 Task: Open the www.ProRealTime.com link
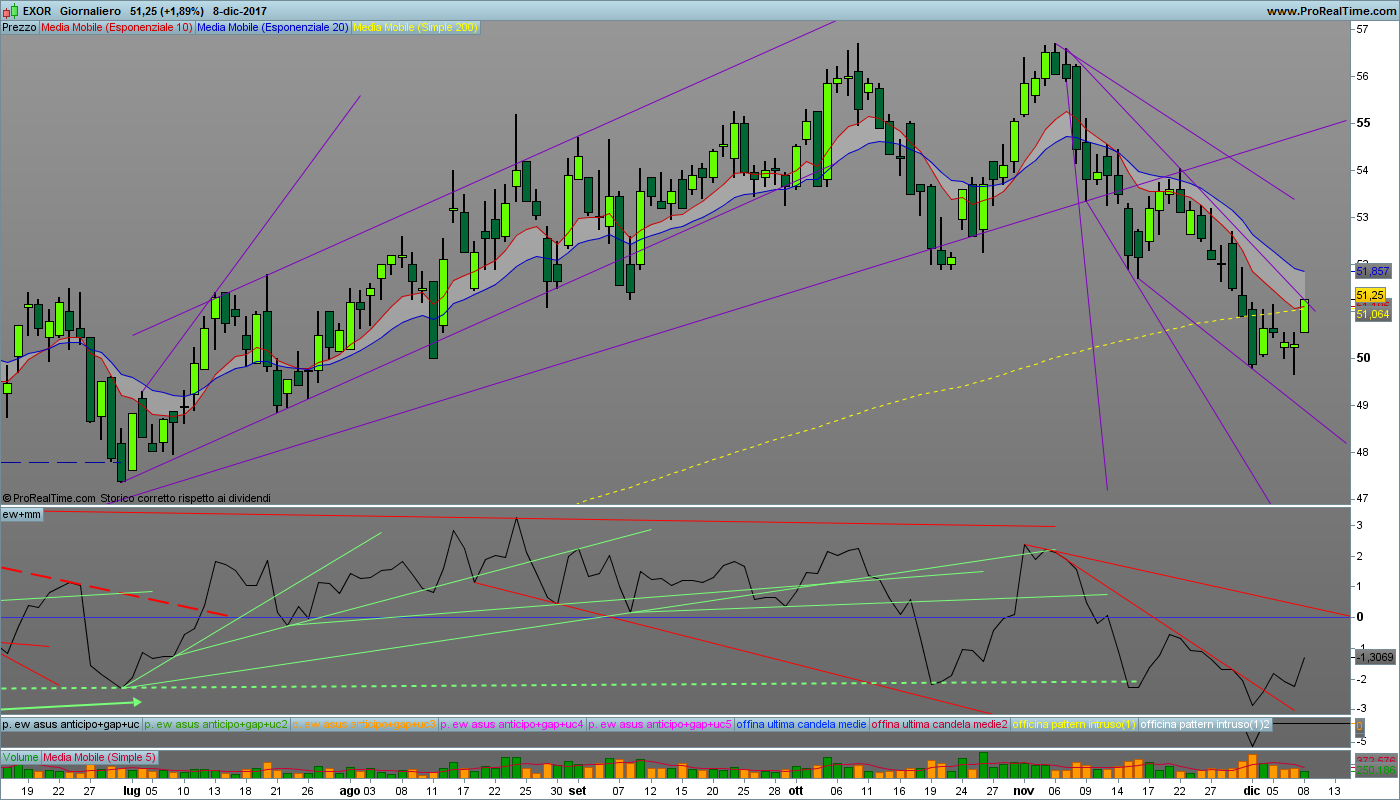pyautogui.click(x=1331, y=11)
